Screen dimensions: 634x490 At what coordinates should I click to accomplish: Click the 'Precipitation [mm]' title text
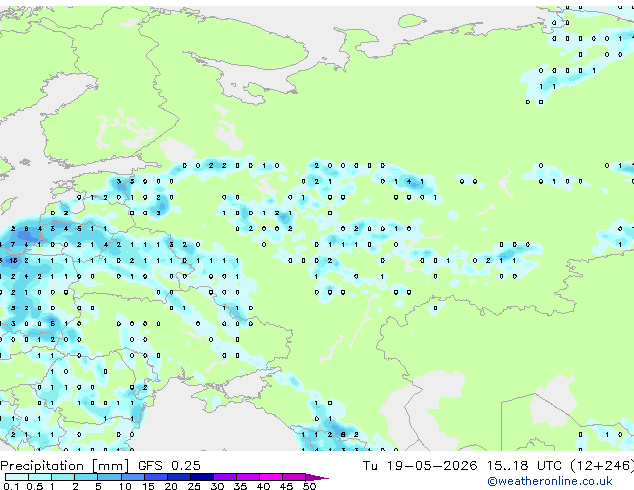point(65,466)
